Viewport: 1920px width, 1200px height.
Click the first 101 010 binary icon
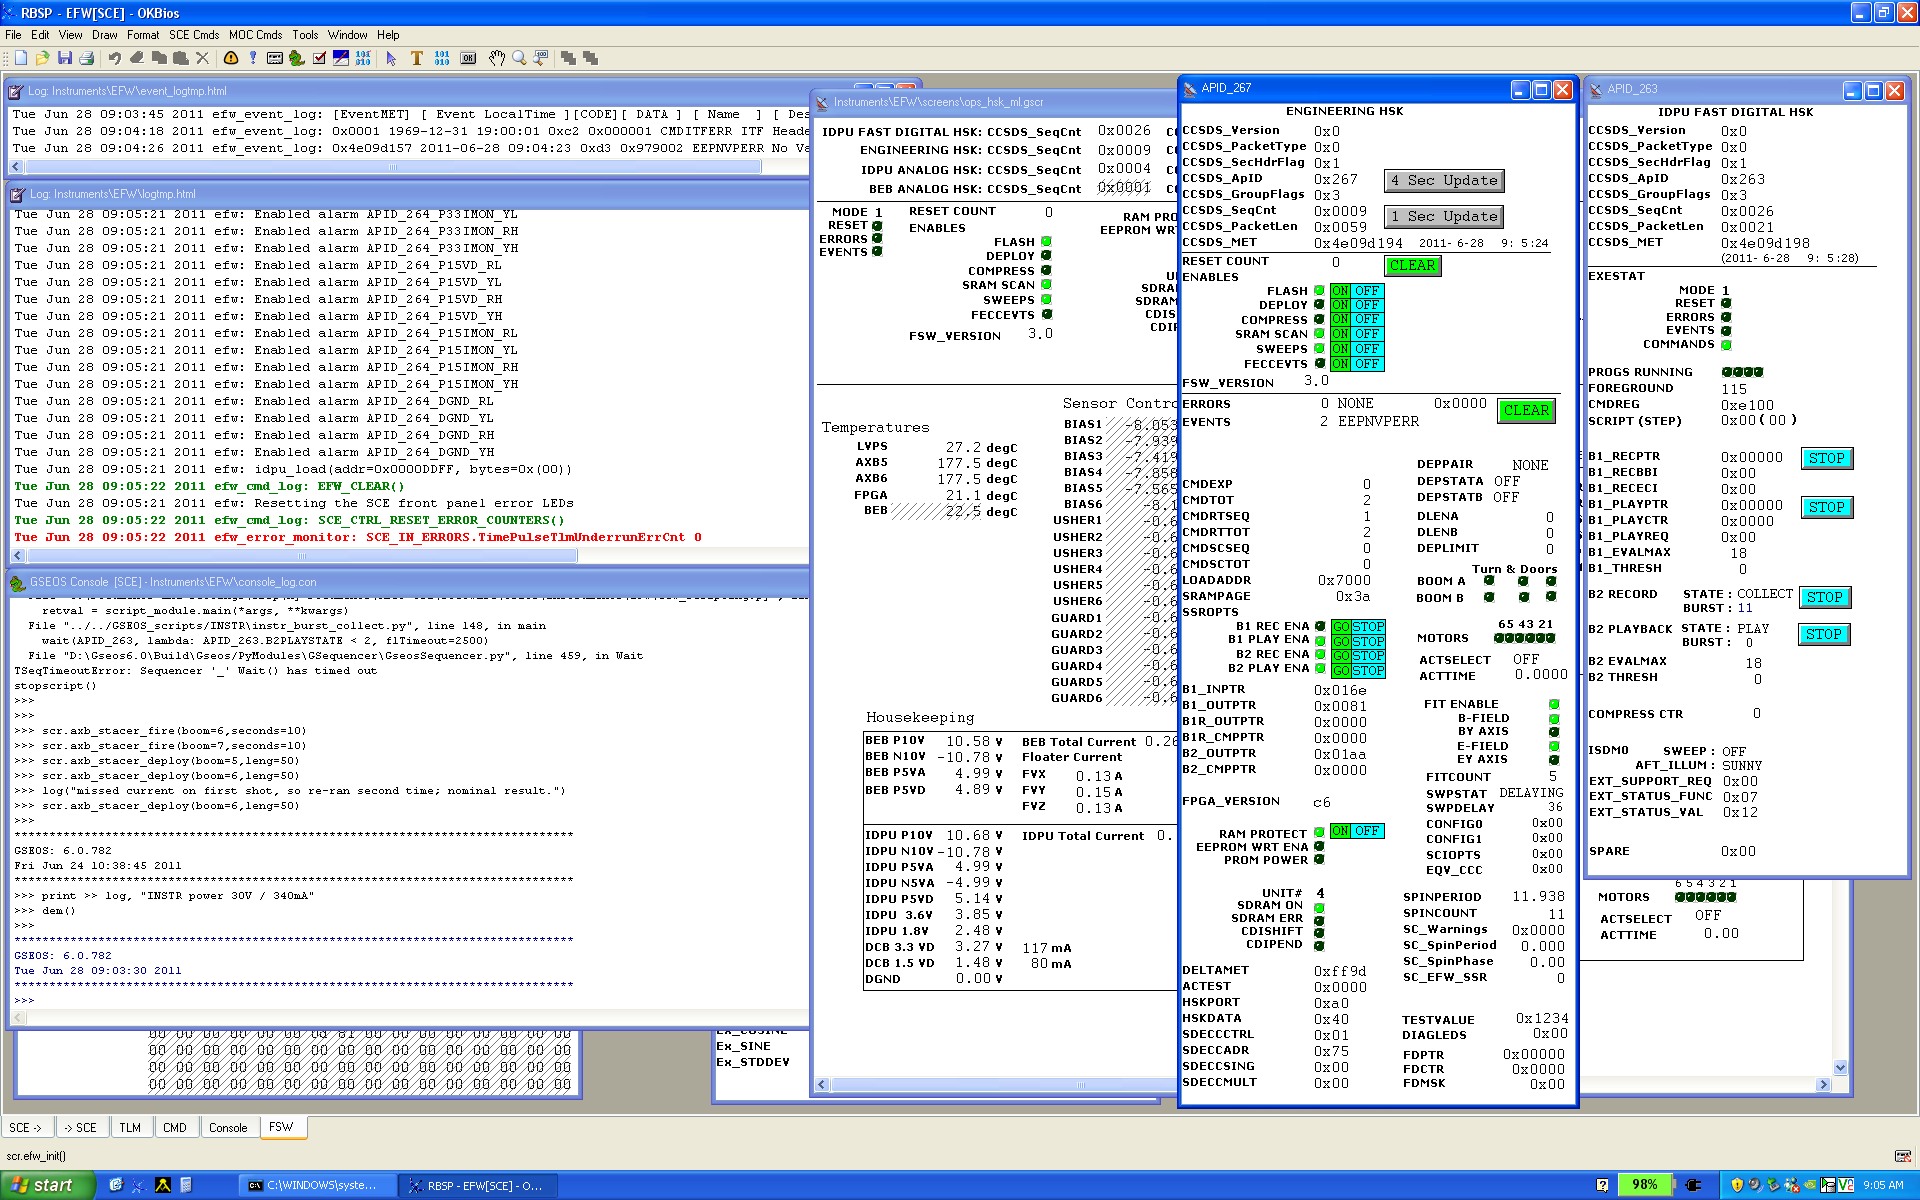coord(363,58)
